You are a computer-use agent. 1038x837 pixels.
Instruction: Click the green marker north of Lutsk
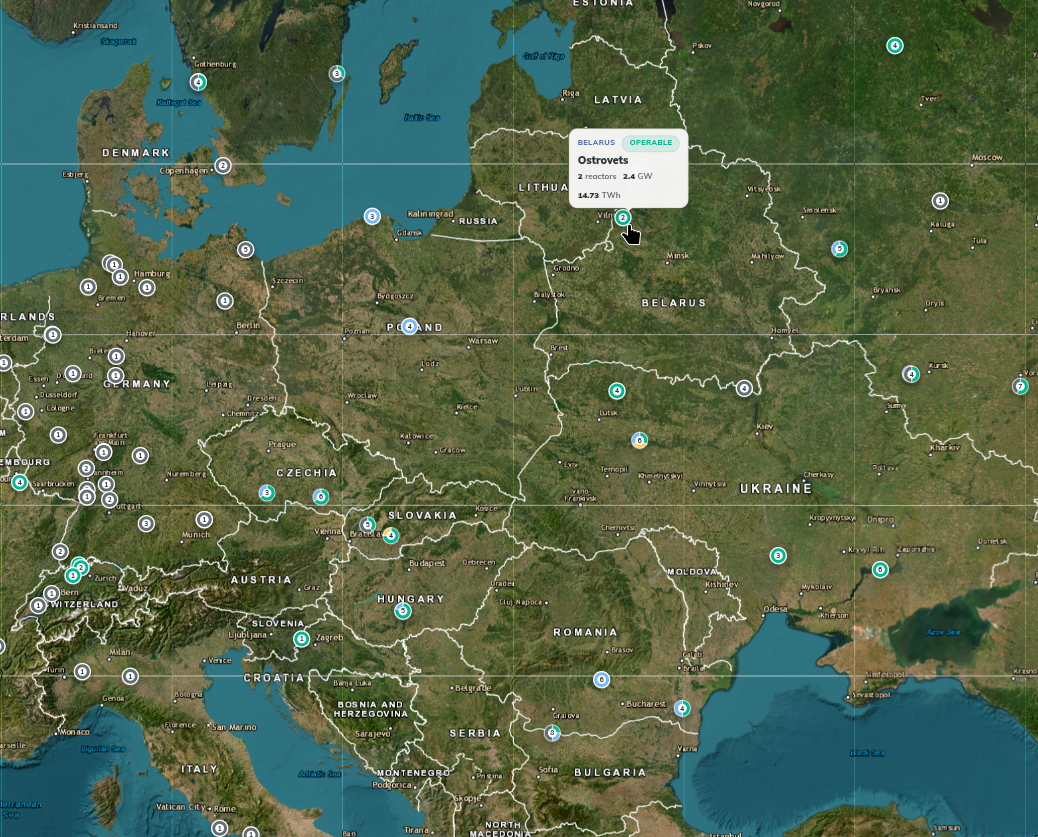pyautogui.click(x=617, y=391)
